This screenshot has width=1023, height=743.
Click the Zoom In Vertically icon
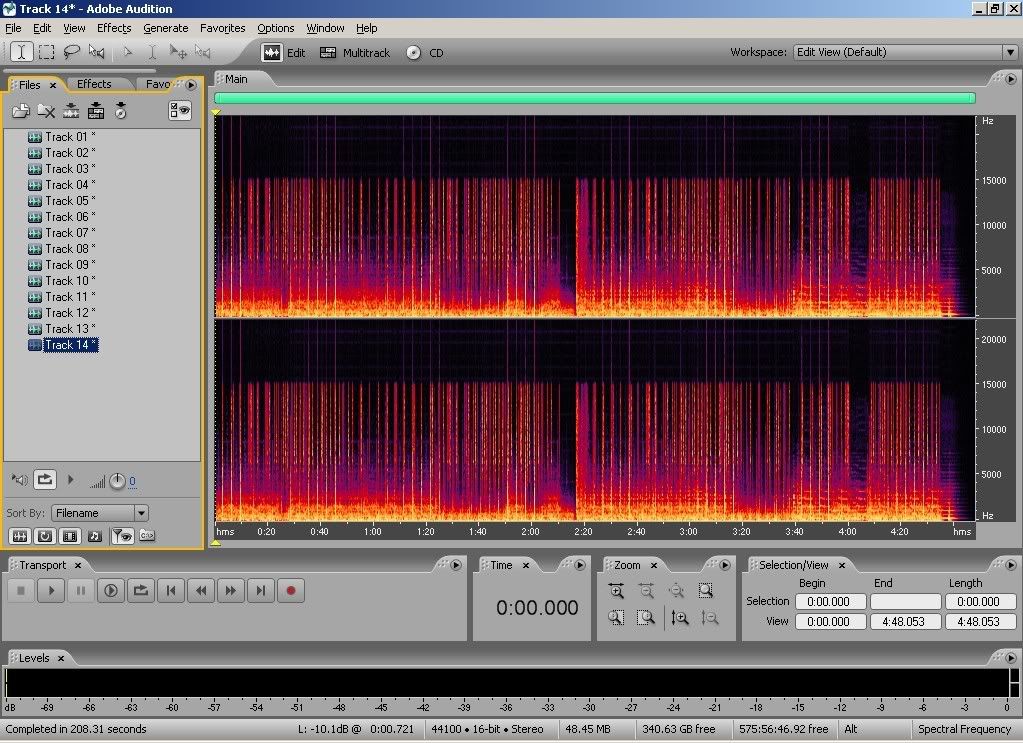[679, 617]
